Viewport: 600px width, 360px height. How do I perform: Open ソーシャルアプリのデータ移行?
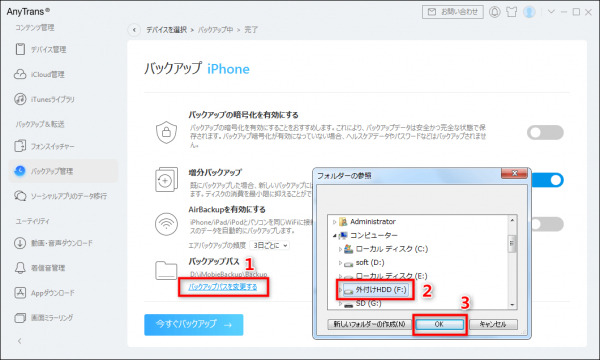pos(60,196)
